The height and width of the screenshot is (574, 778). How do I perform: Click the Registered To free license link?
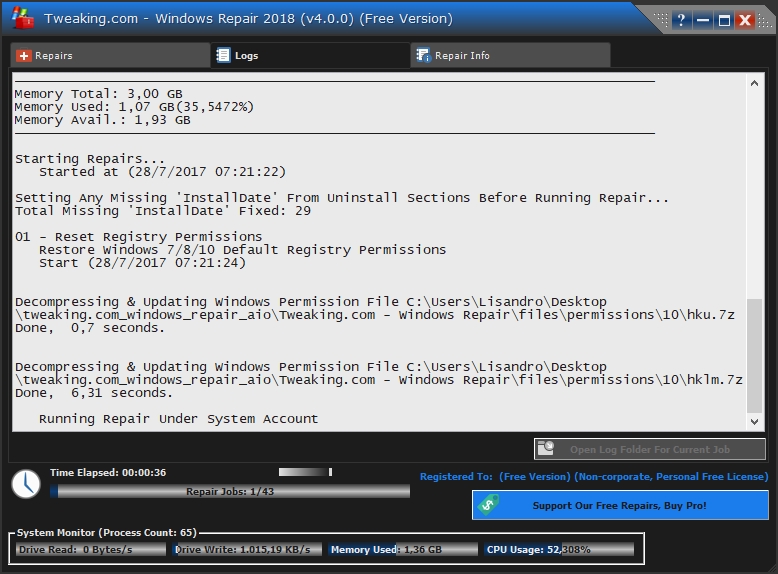pyautogui.click(x=594, y=476)
